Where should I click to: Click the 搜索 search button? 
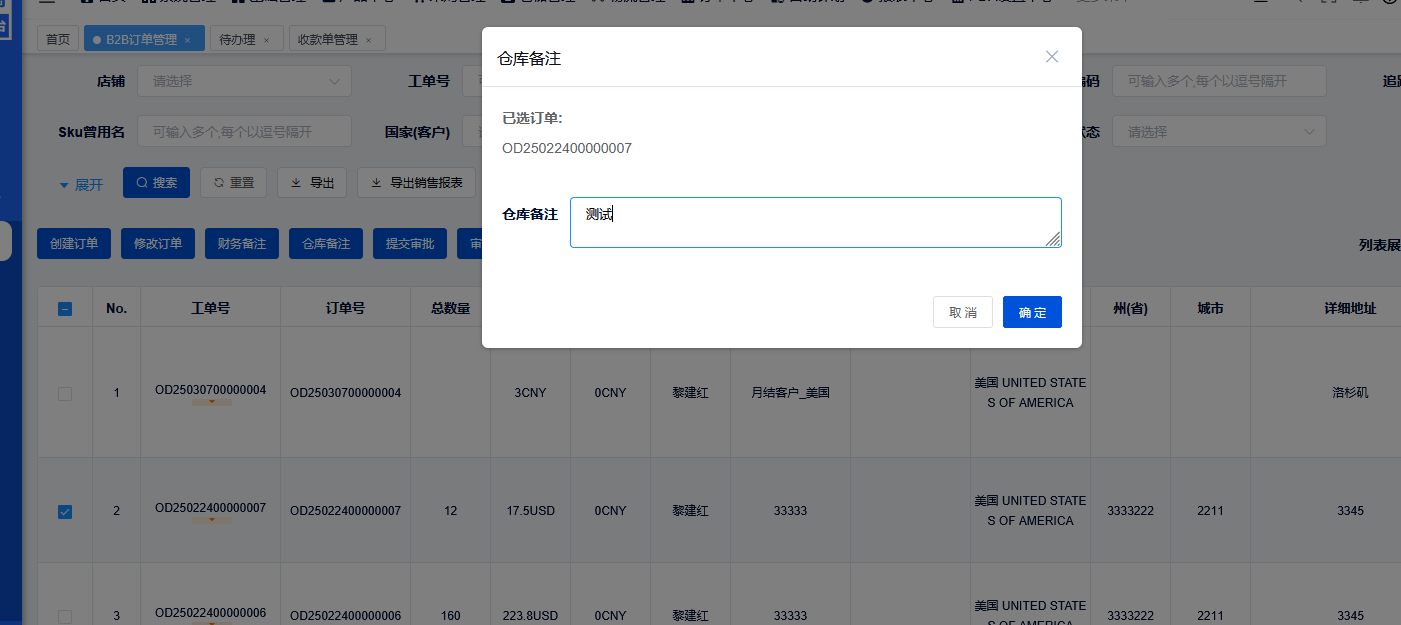[156, 183]
